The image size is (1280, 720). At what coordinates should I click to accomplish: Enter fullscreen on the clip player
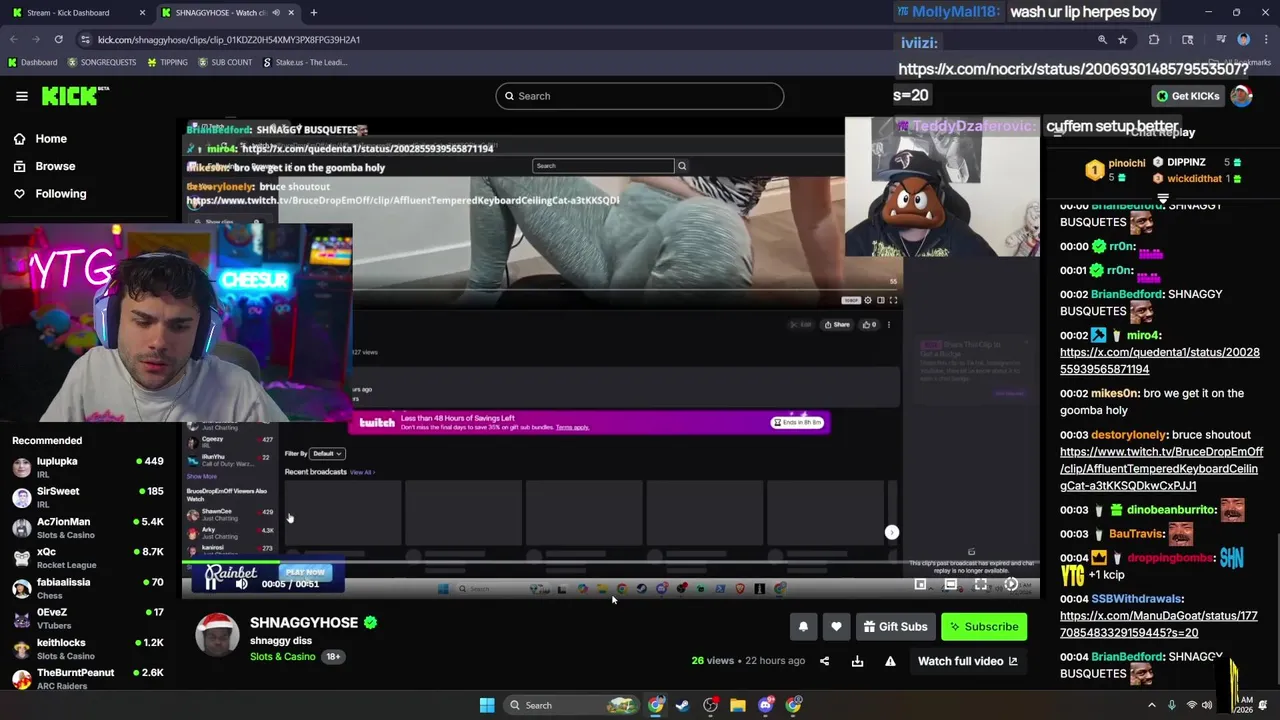pyautogui.click(x=981, y=584)
